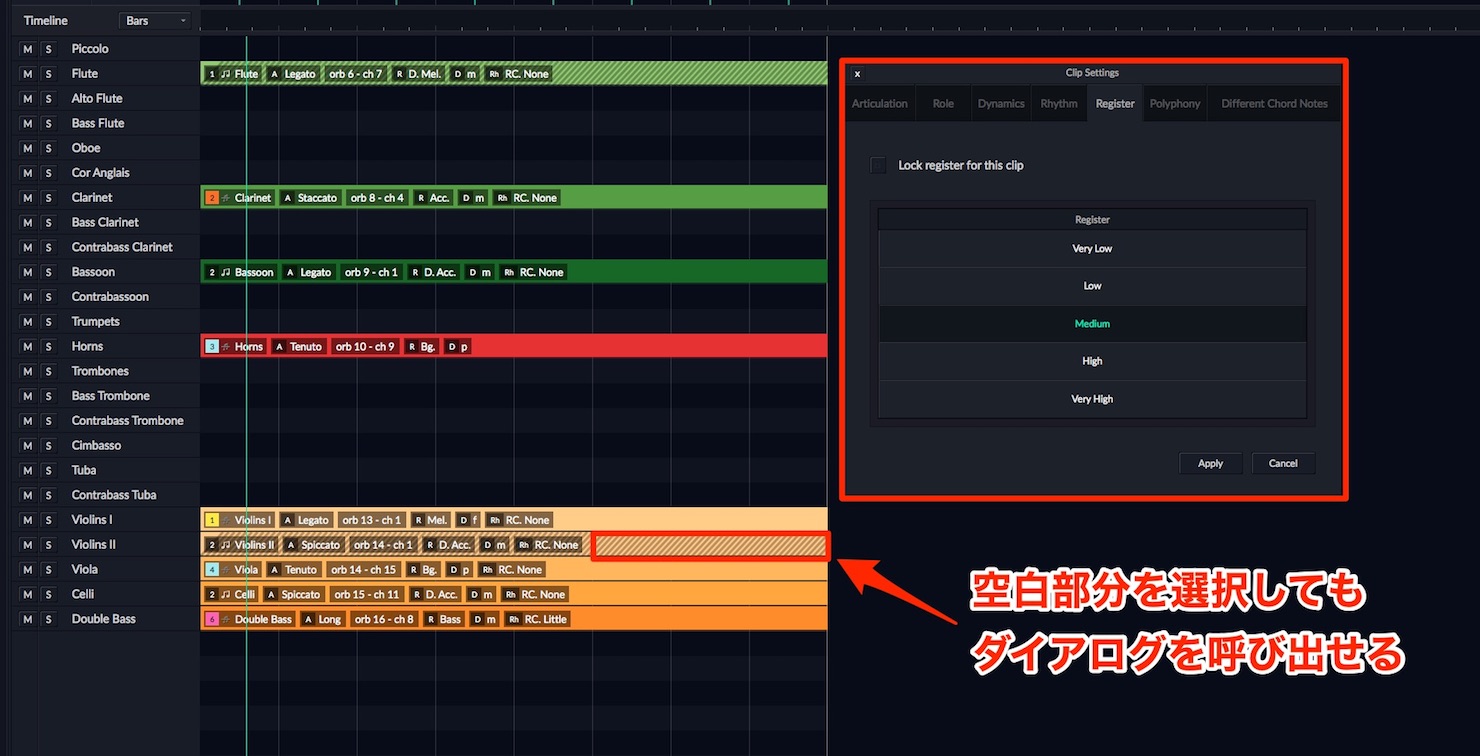
Task: Open the Spiccato articulation tag on Celli clip
Action: 294,595
